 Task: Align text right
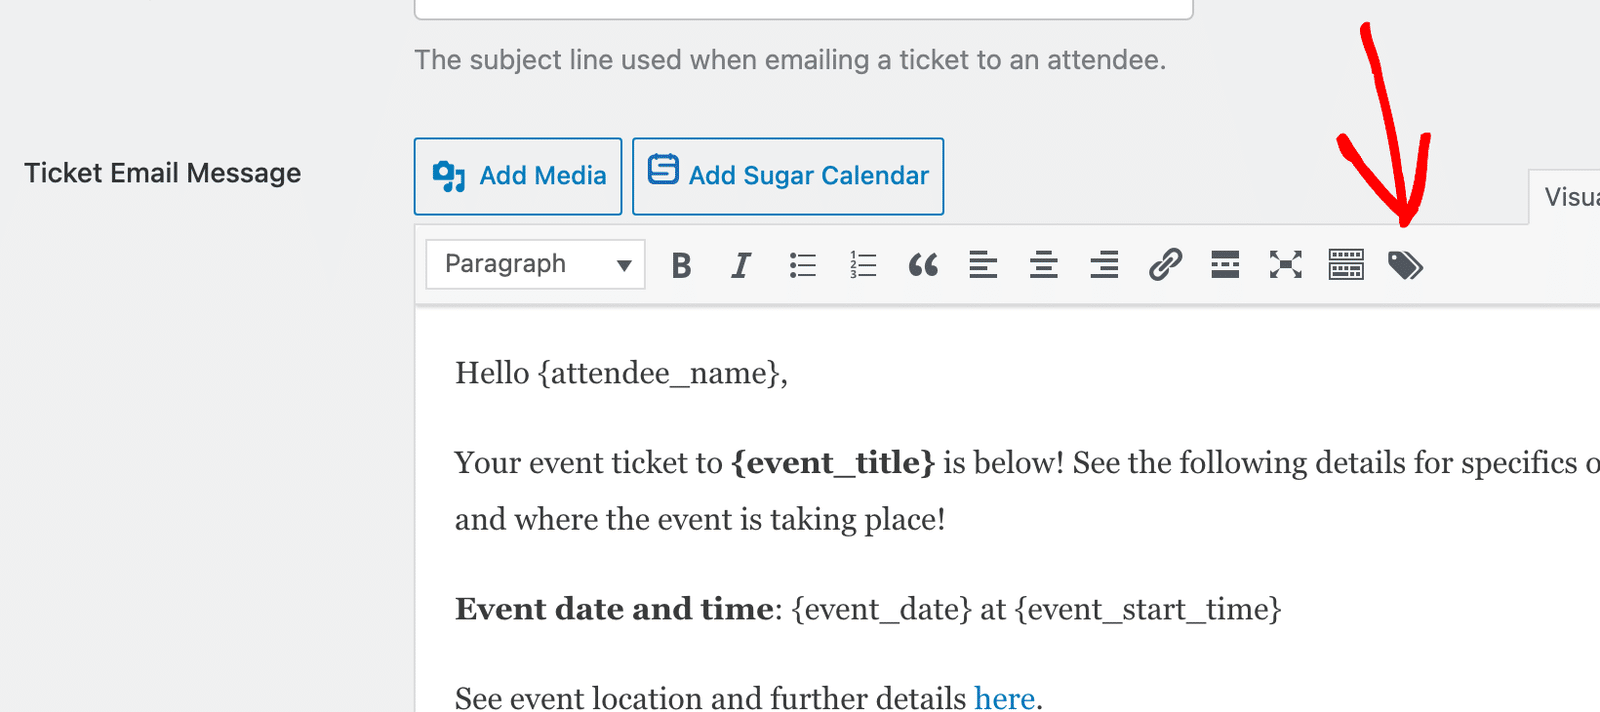(1104, 265)
